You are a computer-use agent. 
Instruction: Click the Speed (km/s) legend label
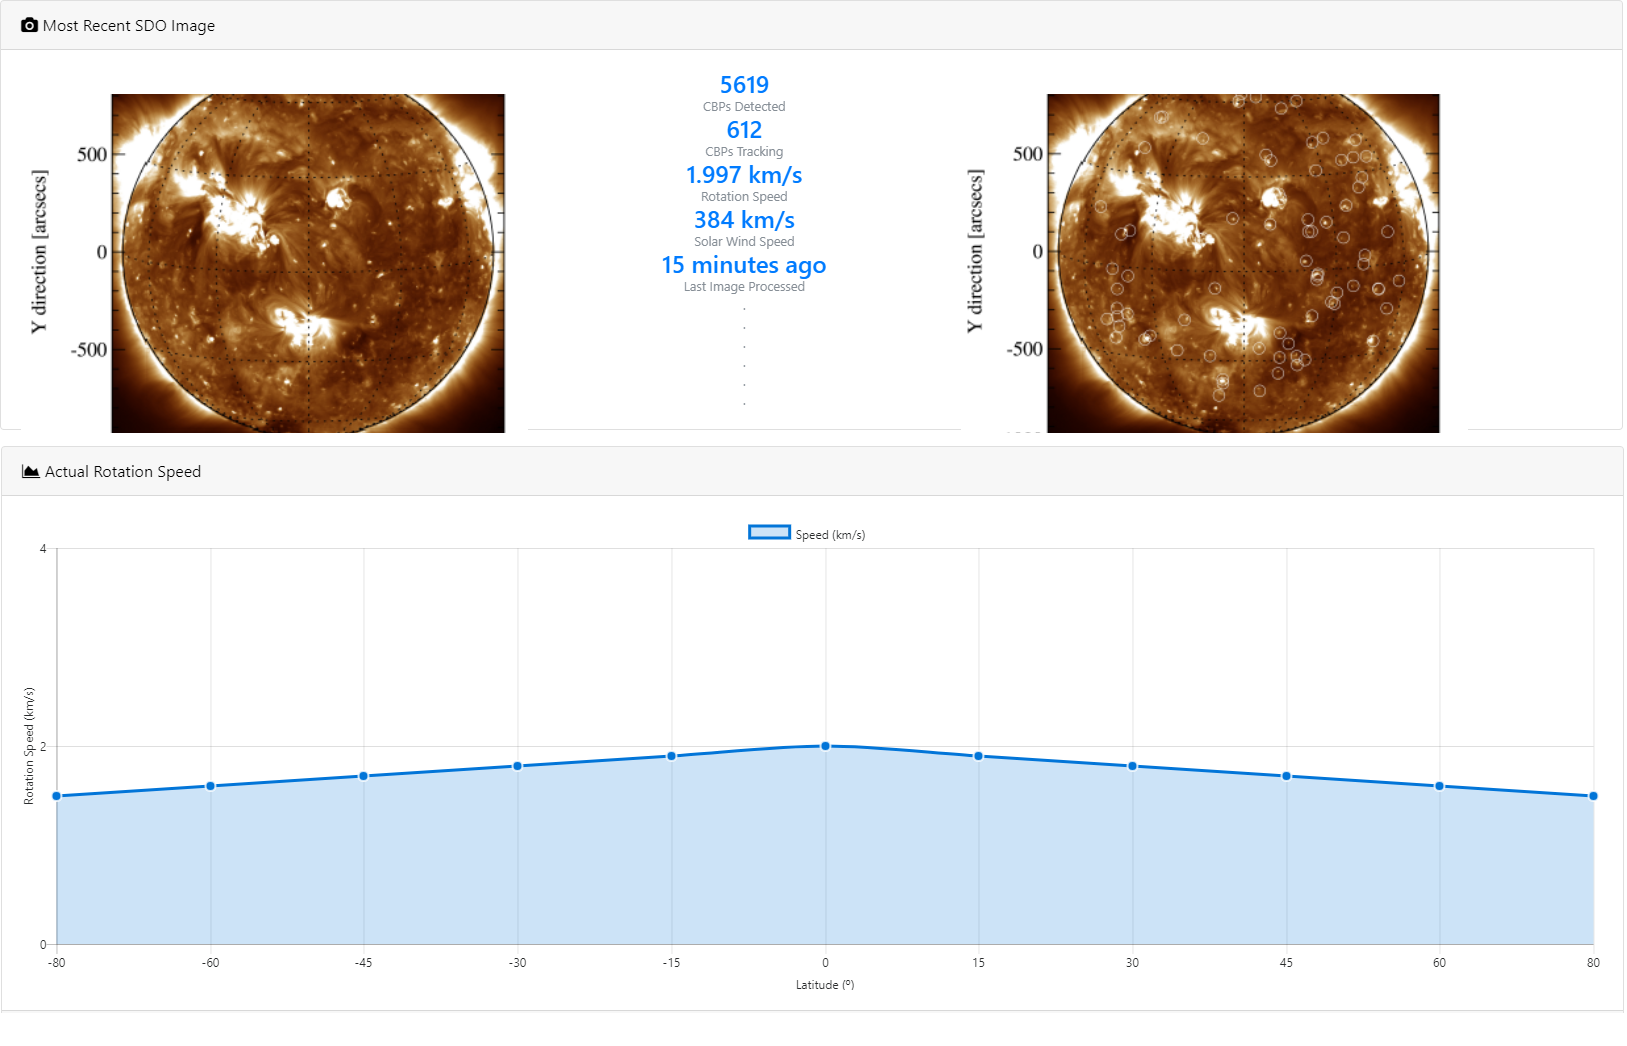[x=830, y=535]
